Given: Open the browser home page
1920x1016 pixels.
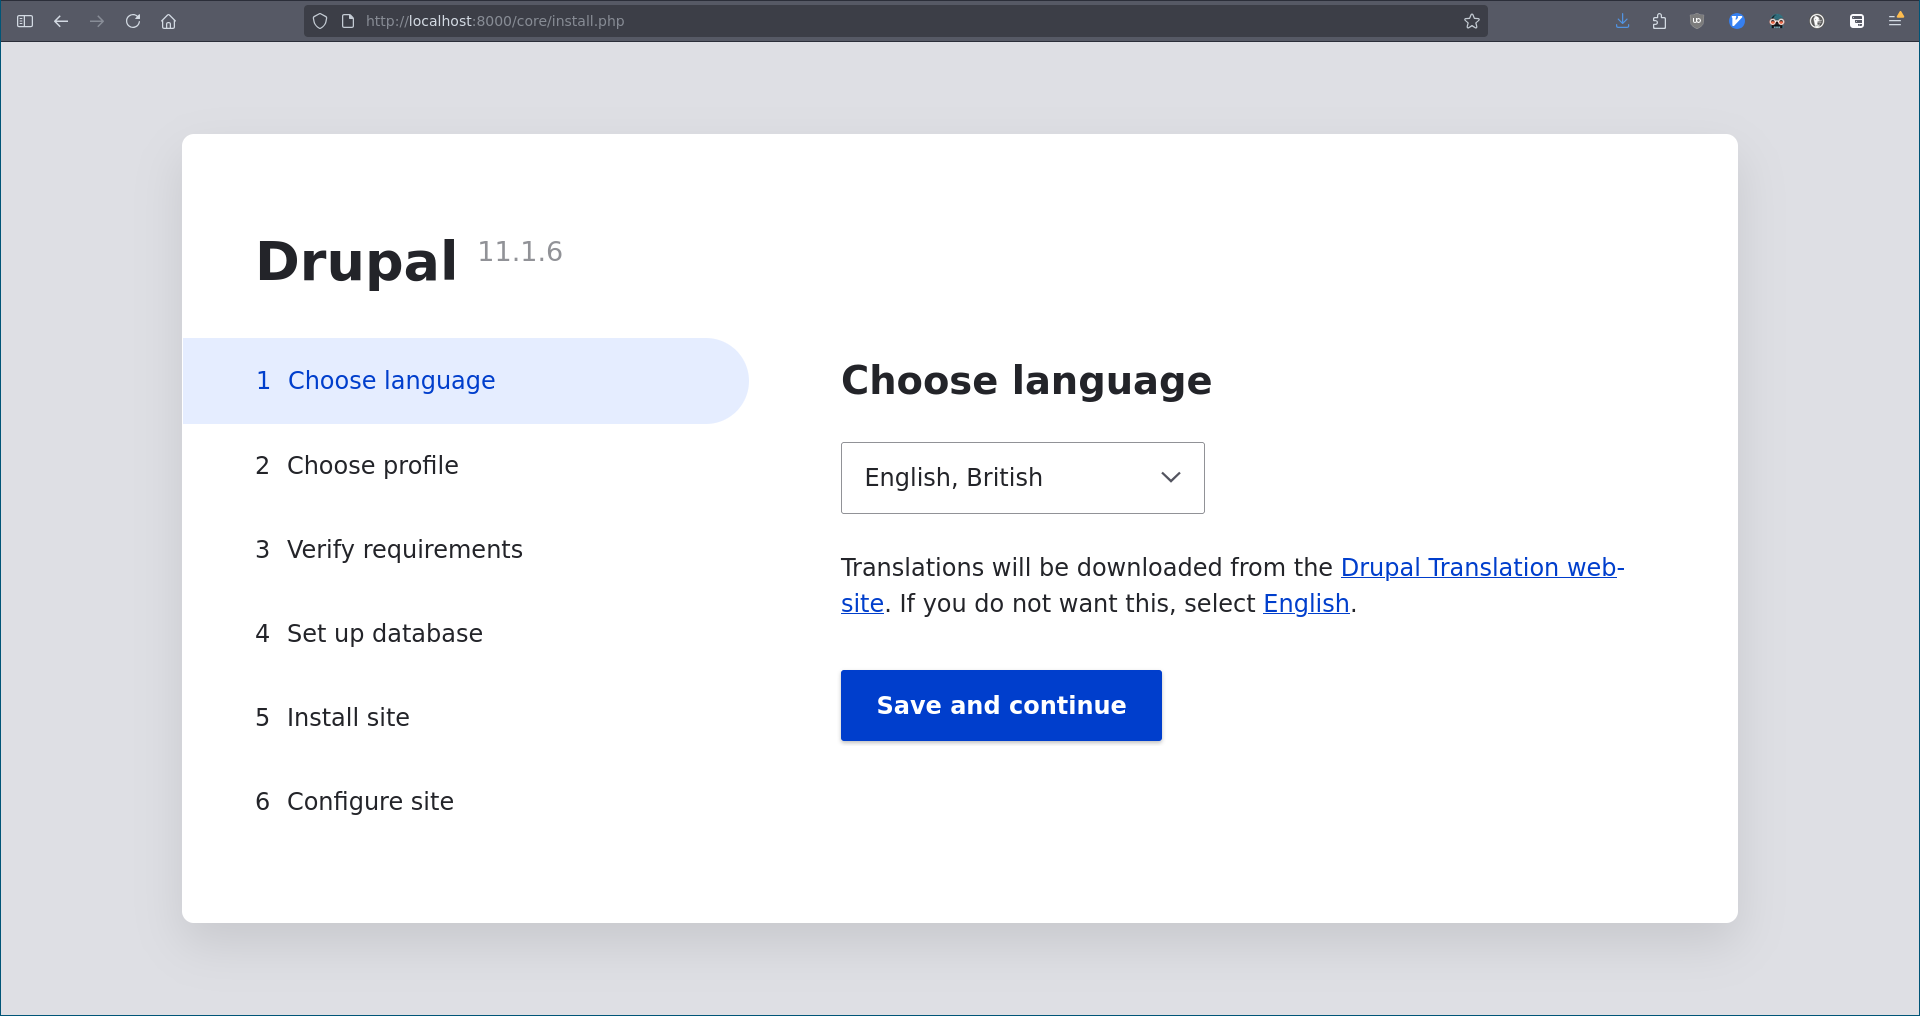Looking at the screenshot, I should pos(169,21).
